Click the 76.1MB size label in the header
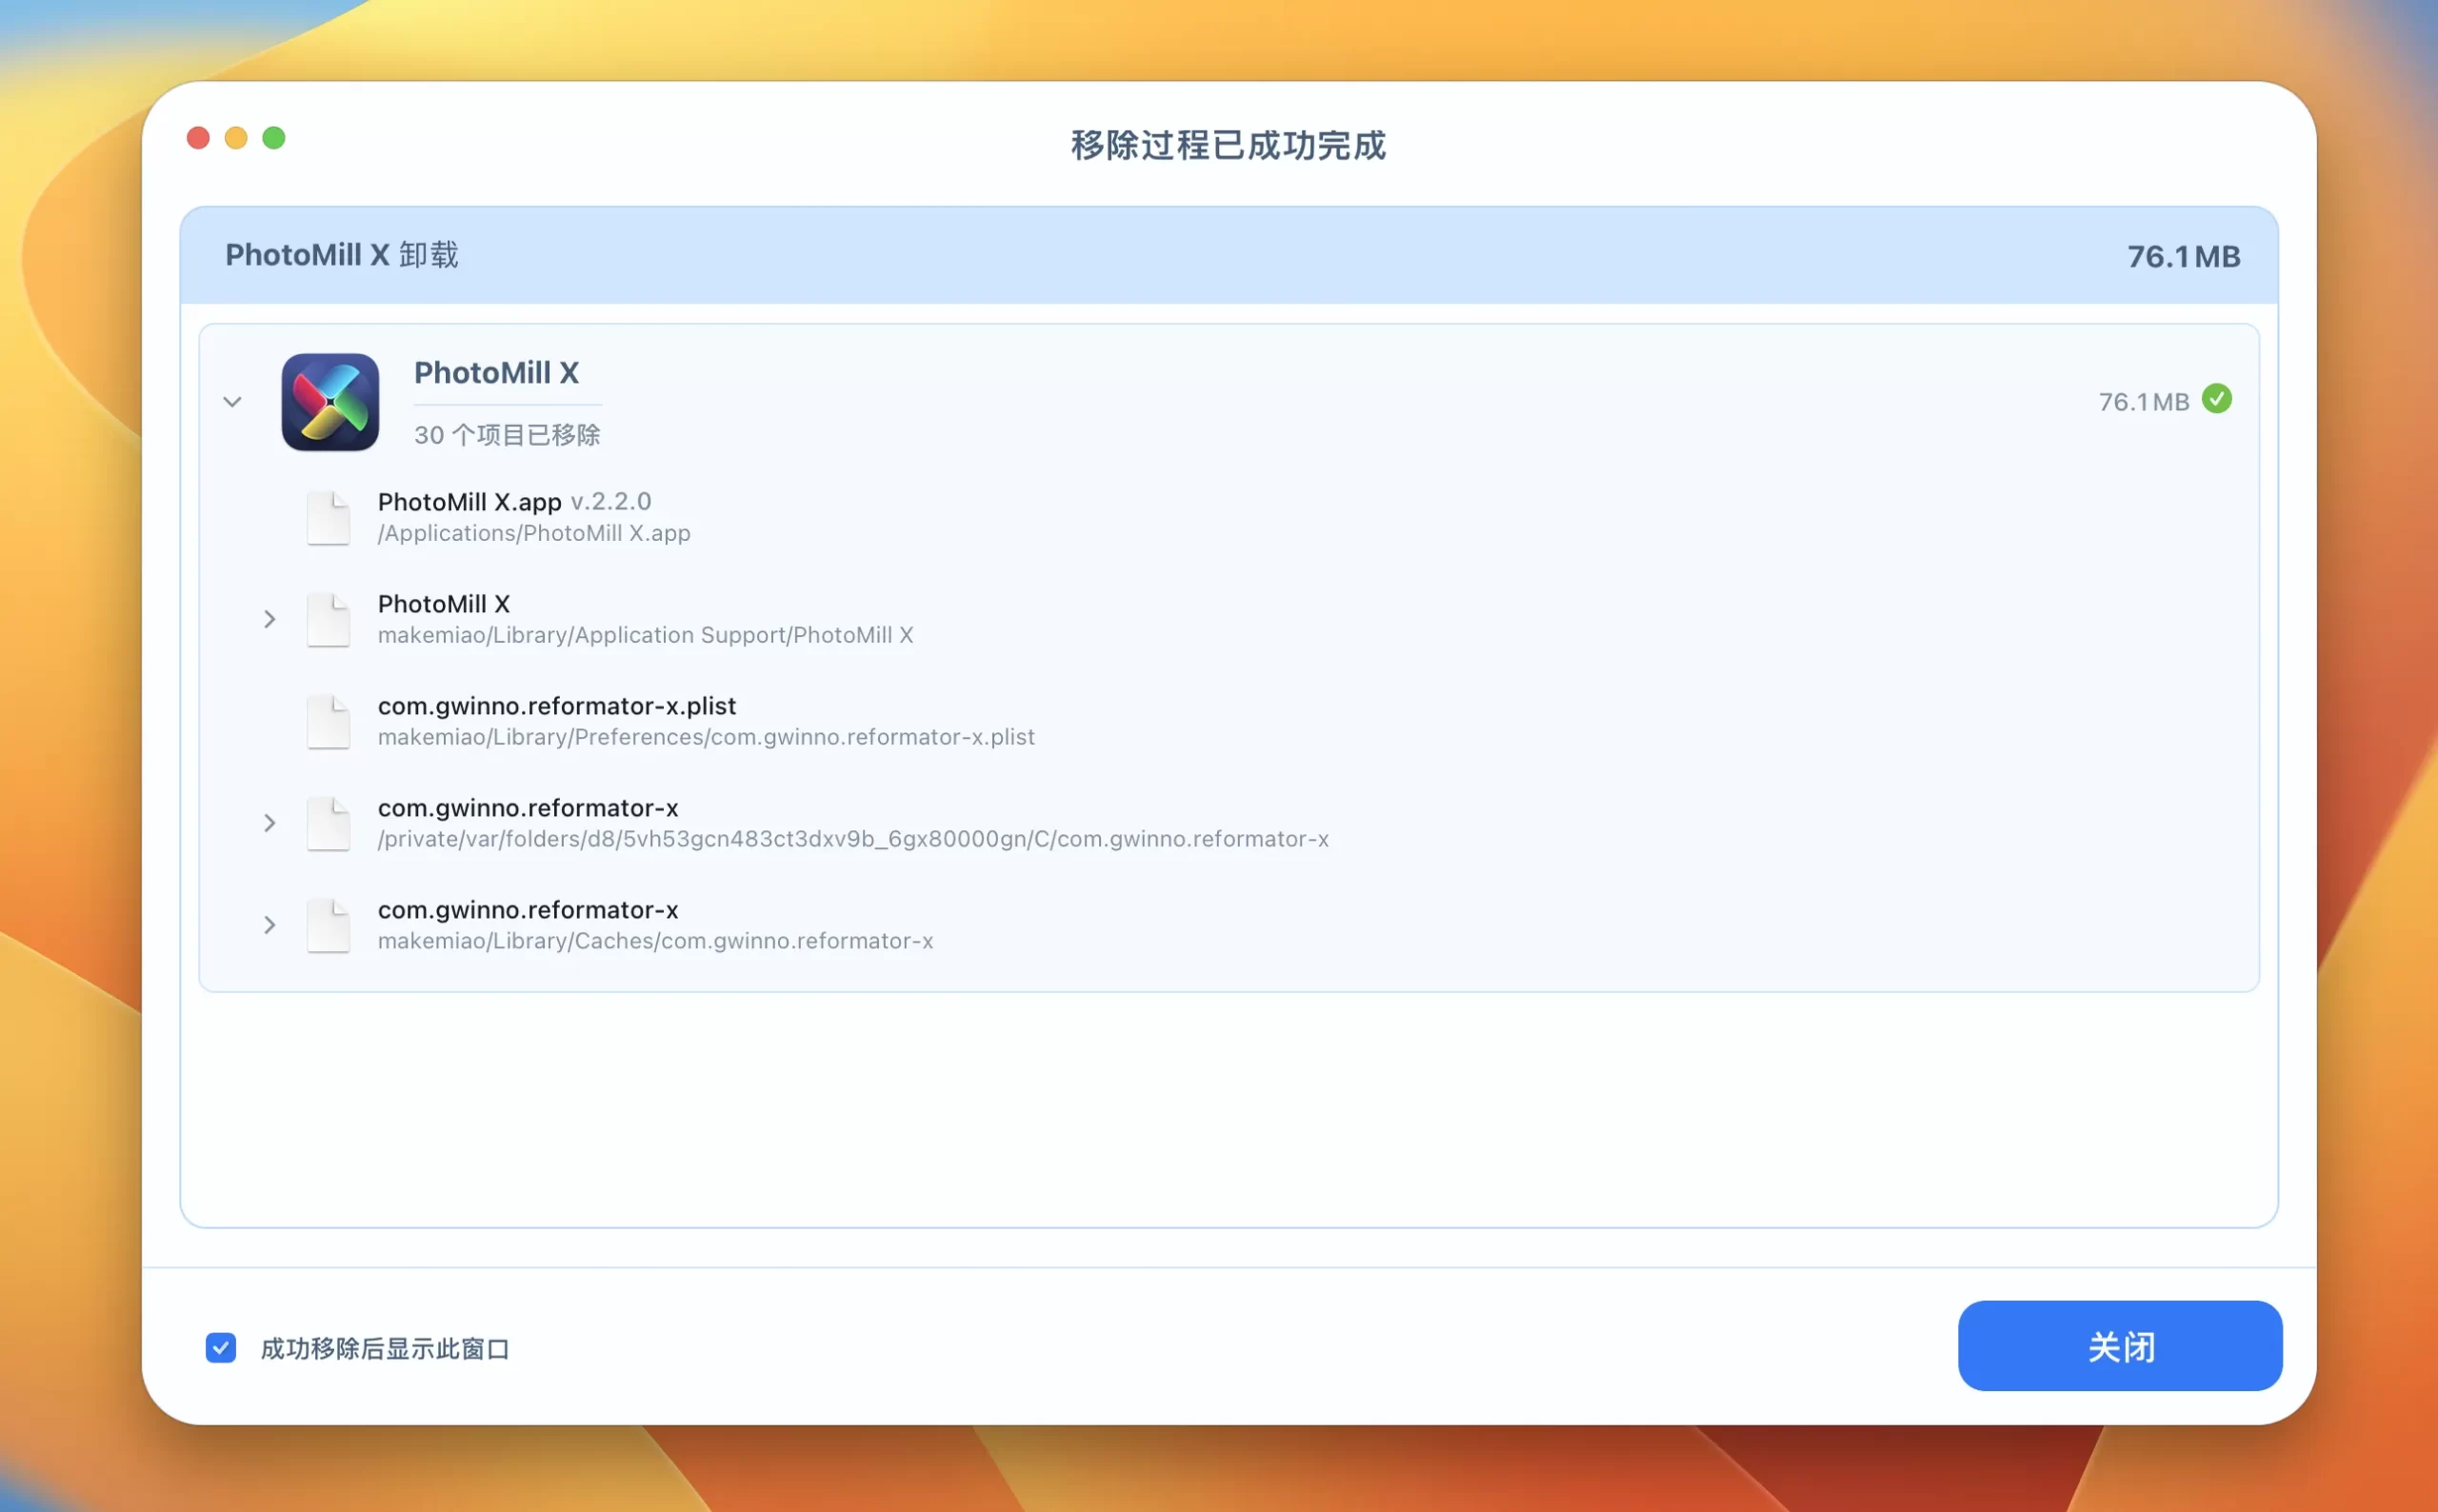2438x1512 pixels. pos(2182,256)
